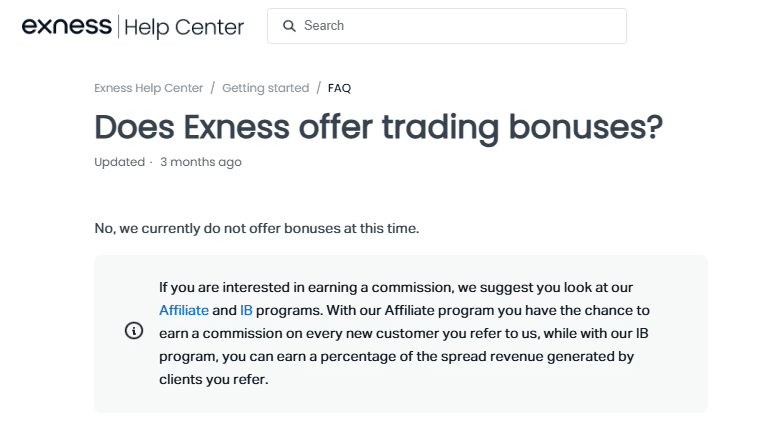
Task: Click the slash separator before FAQ
Action: click(319, 88)
